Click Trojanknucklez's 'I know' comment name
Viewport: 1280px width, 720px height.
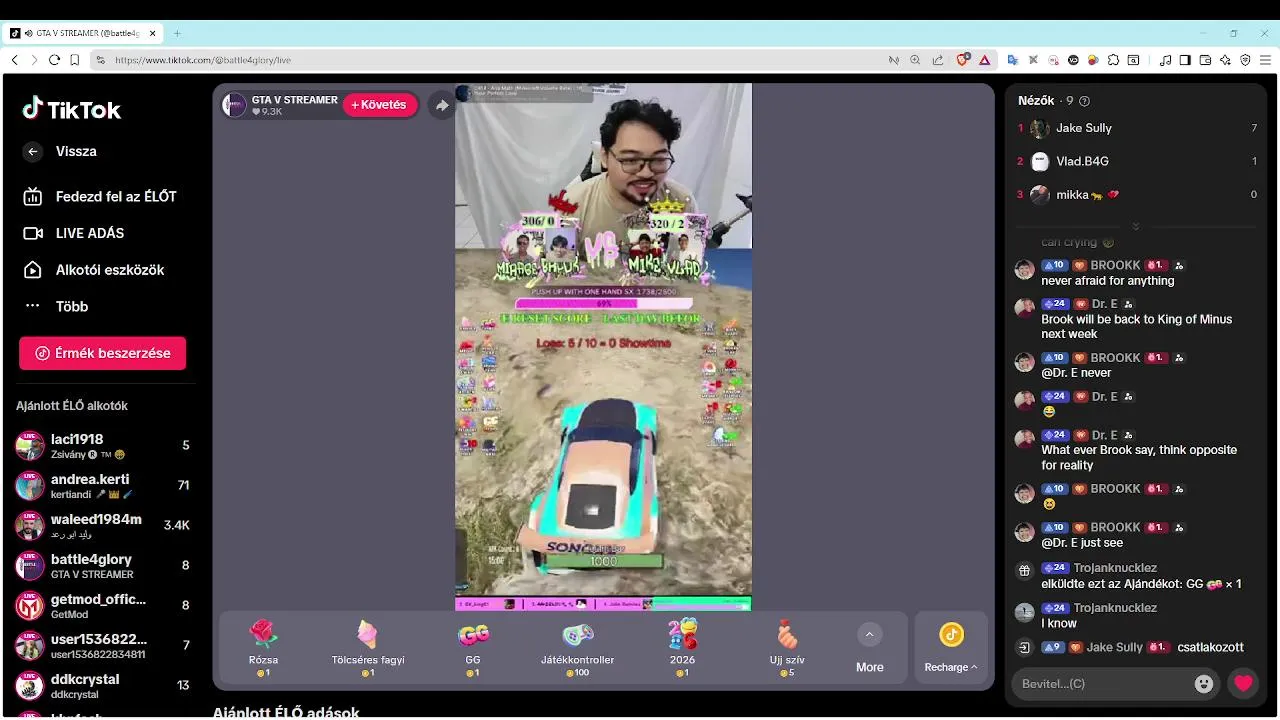pos(1116,608)
